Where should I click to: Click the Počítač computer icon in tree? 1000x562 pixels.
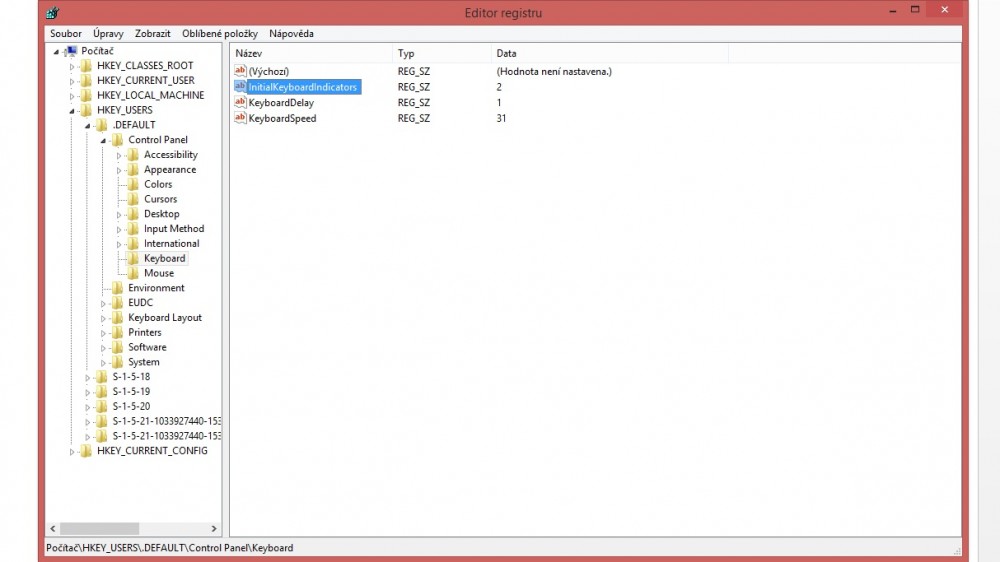click(x=71, y=51)
